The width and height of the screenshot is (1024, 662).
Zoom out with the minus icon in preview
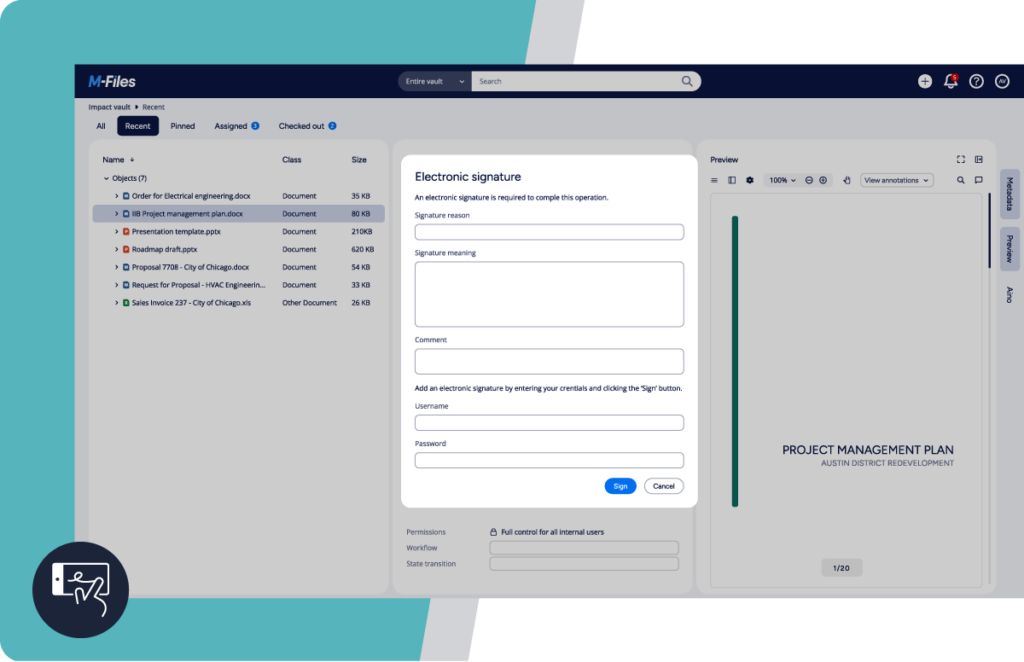pyautogui.click(x=809, y=180)
